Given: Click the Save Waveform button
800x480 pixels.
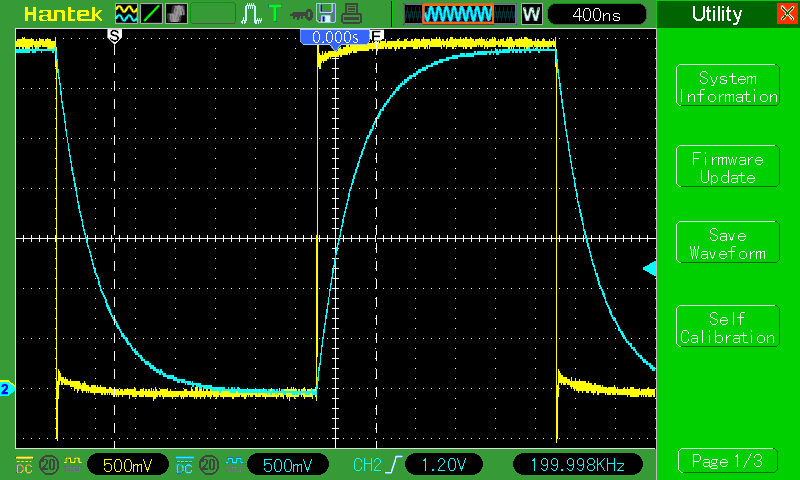Looking at the screenshot, I should [x=728, y=242].
